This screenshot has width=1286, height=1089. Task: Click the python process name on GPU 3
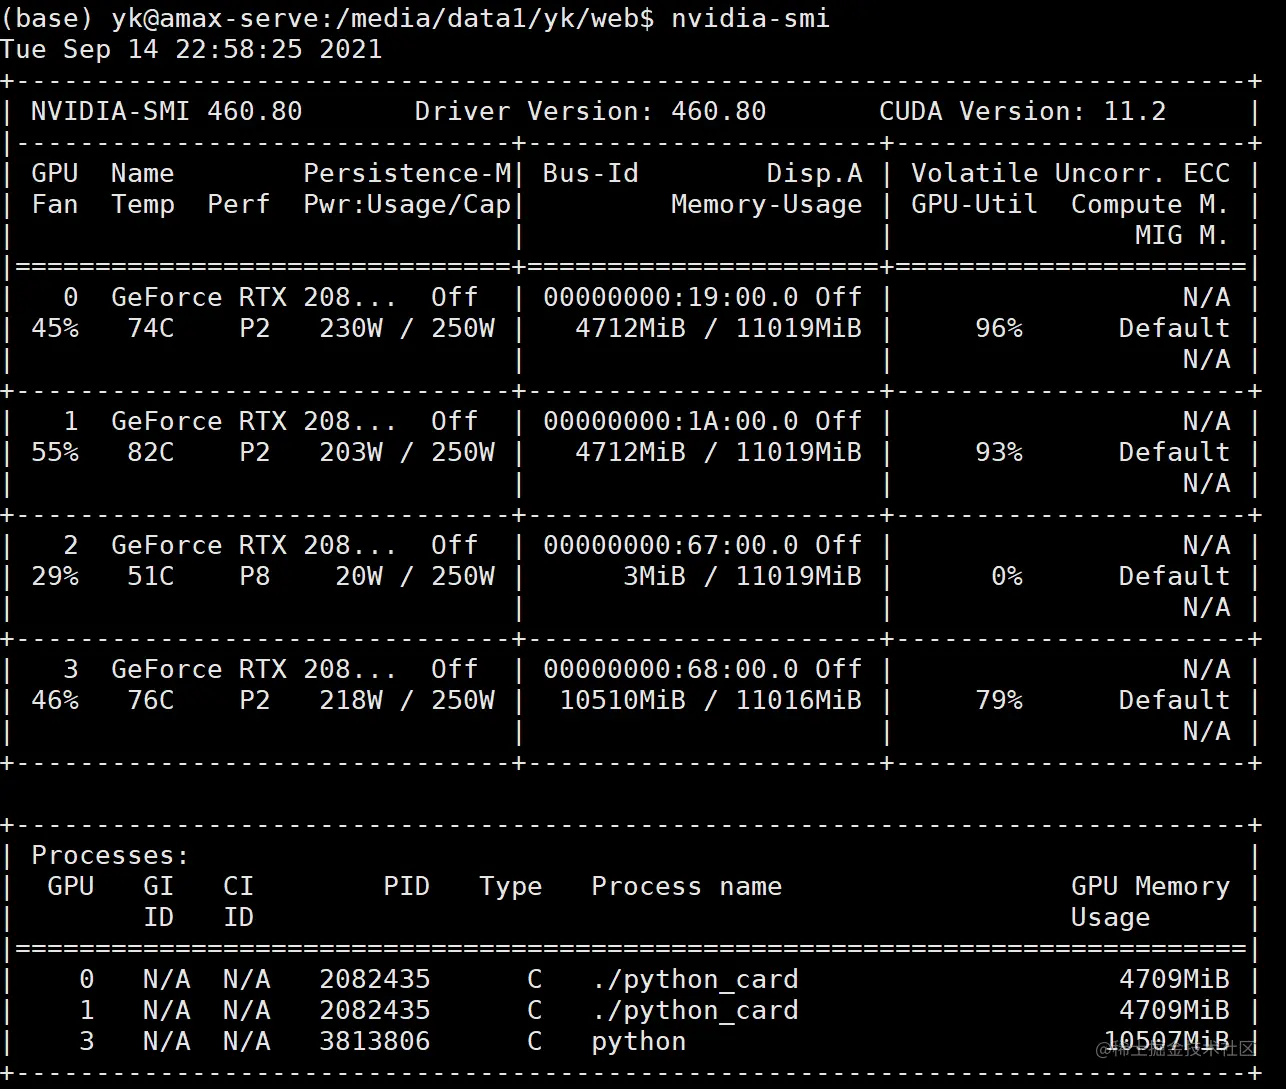639,1041
